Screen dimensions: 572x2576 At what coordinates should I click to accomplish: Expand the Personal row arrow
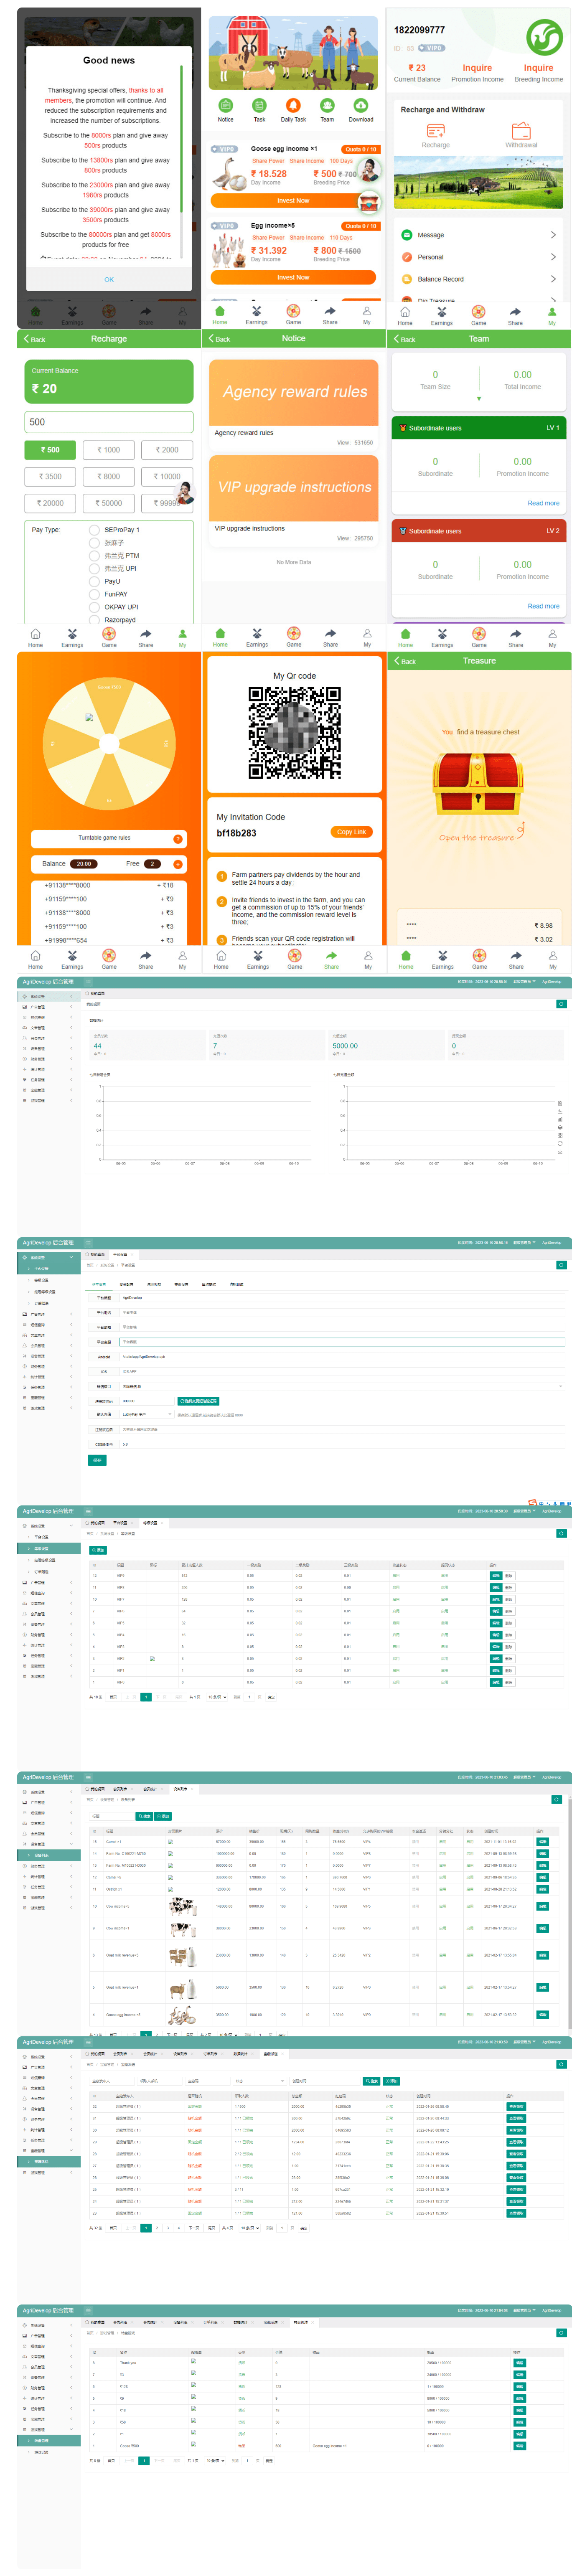point(553,257)
